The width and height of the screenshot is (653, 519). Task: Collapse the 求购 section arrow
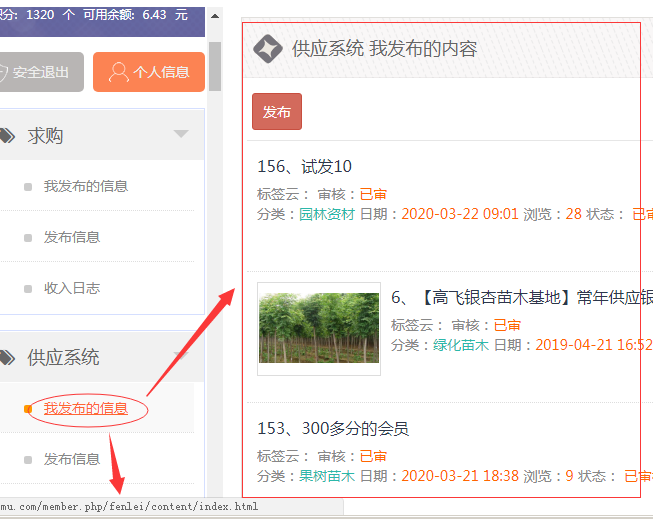click(x=181, y=134)
